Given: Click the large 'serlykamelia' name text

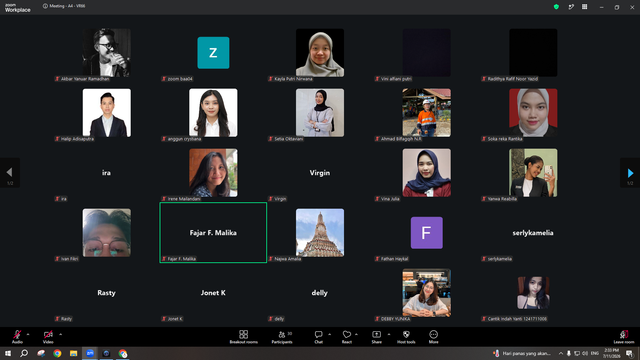Looking at the screenshot, I should (533, 233).
